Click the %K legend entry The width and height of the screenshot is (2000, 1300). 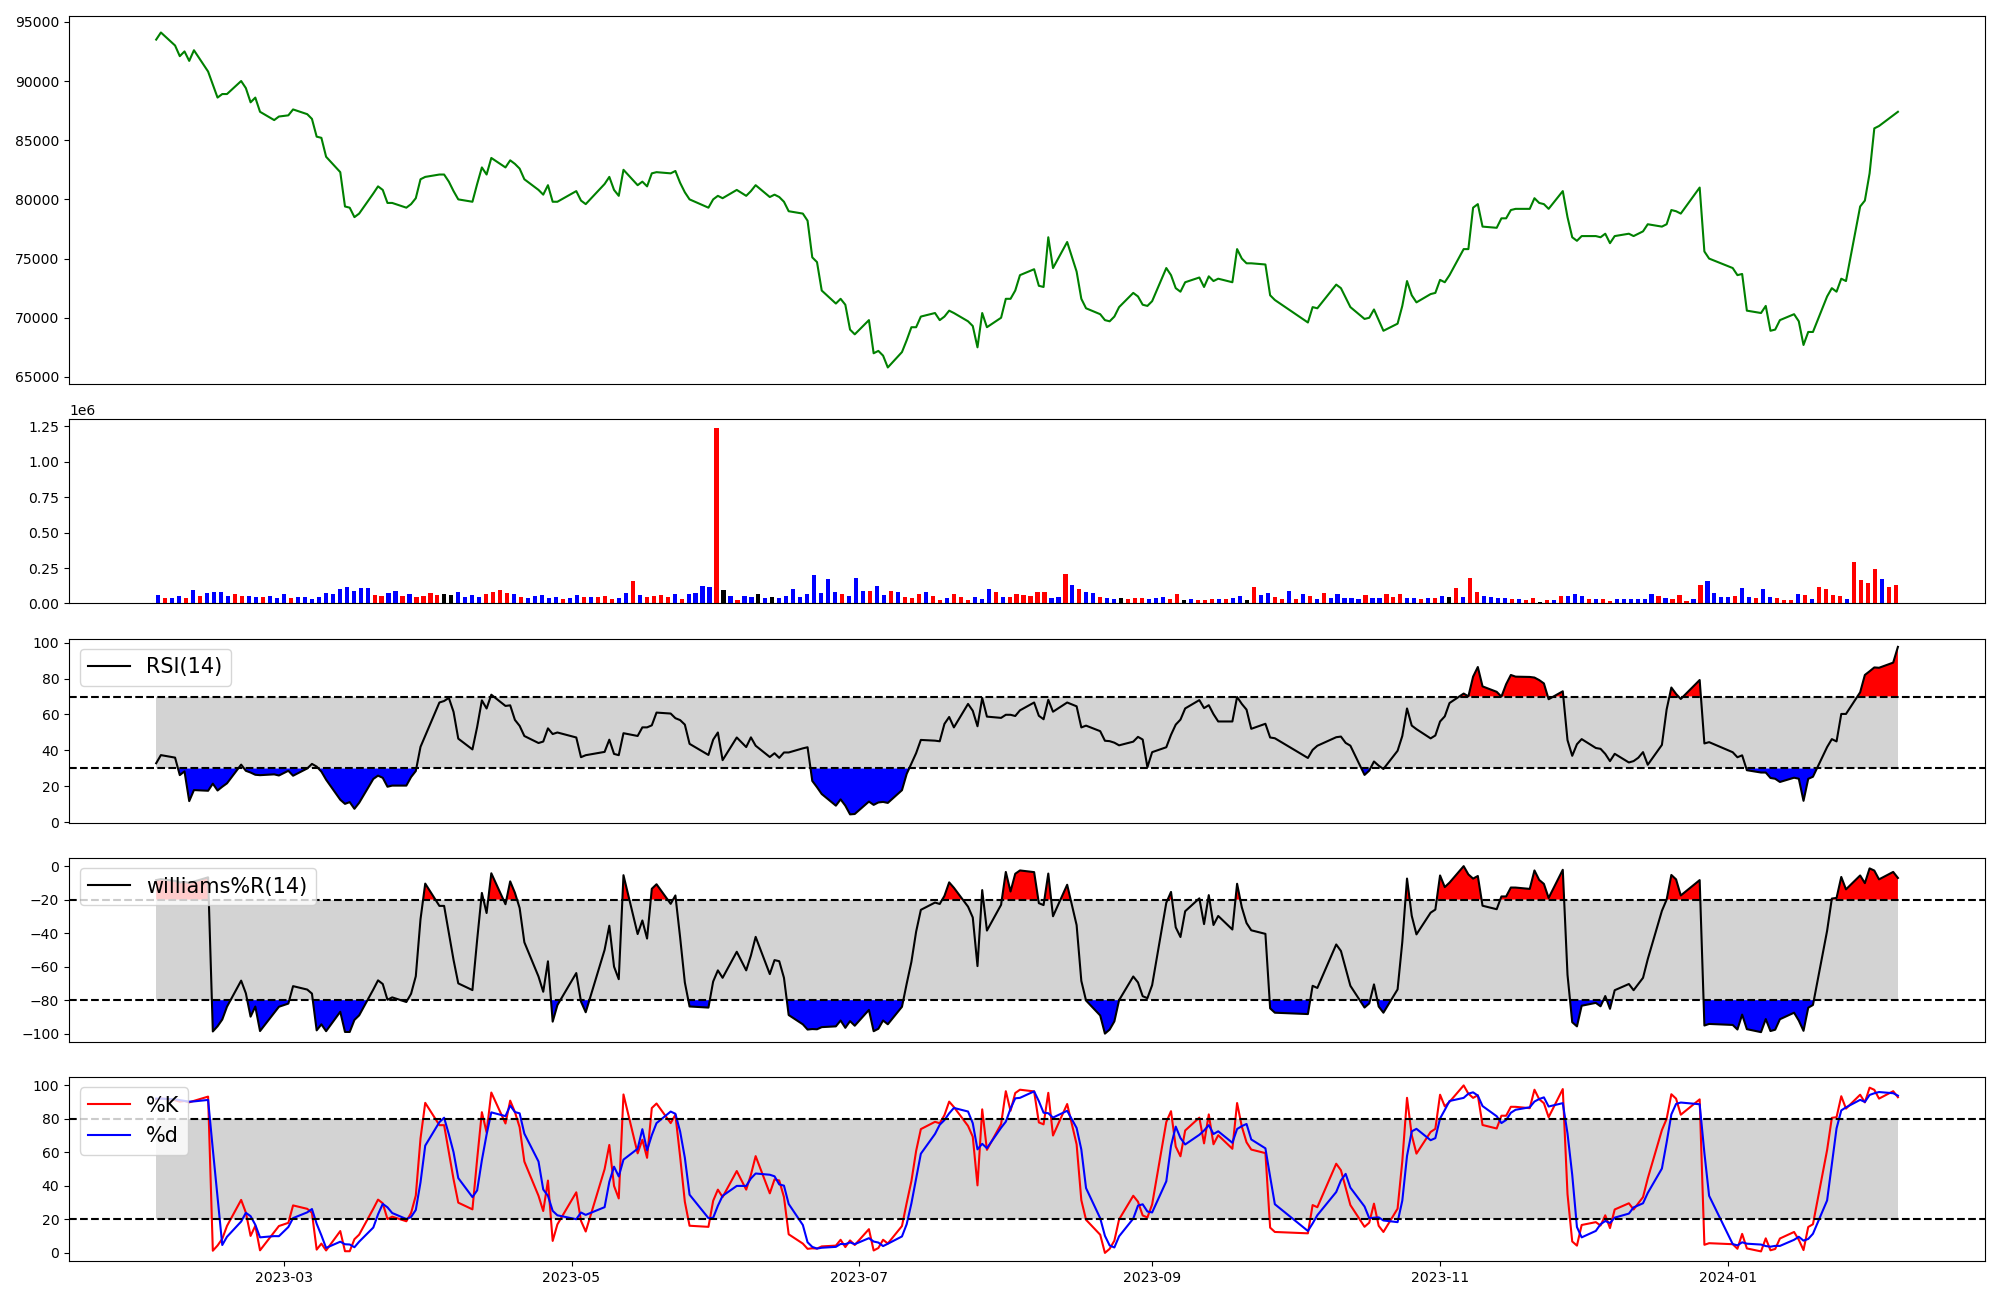[x=162, y=1105]
